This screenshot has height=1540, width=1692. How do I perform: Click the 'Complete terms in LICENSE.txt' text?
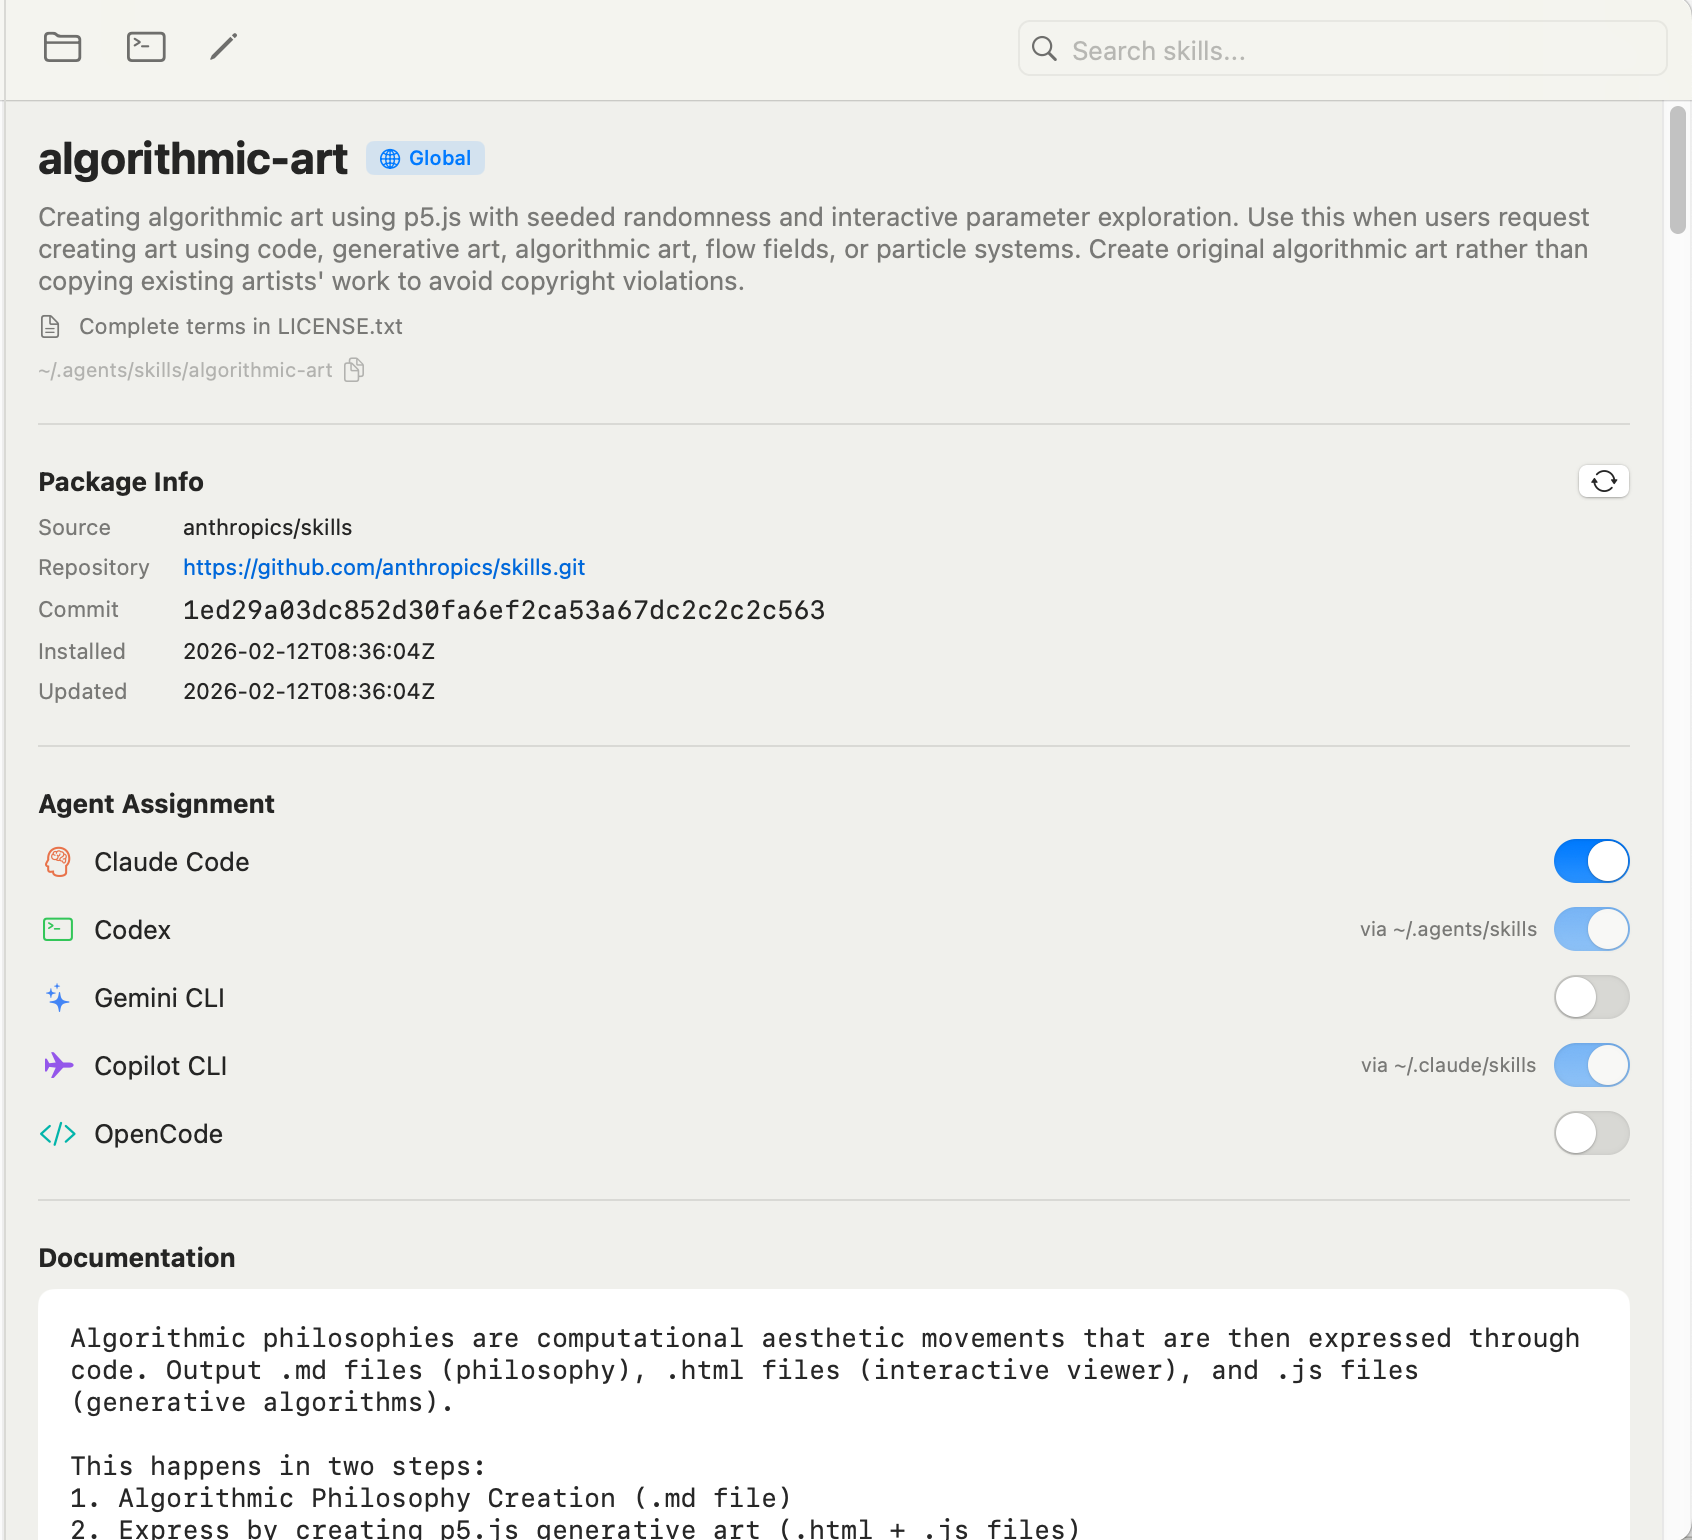[241, 327]
